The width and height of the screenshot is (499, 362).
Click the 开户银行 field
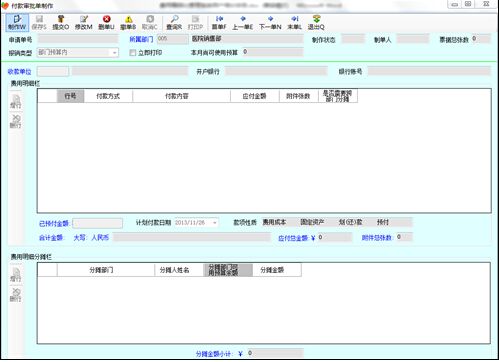(x=276, y=71)
